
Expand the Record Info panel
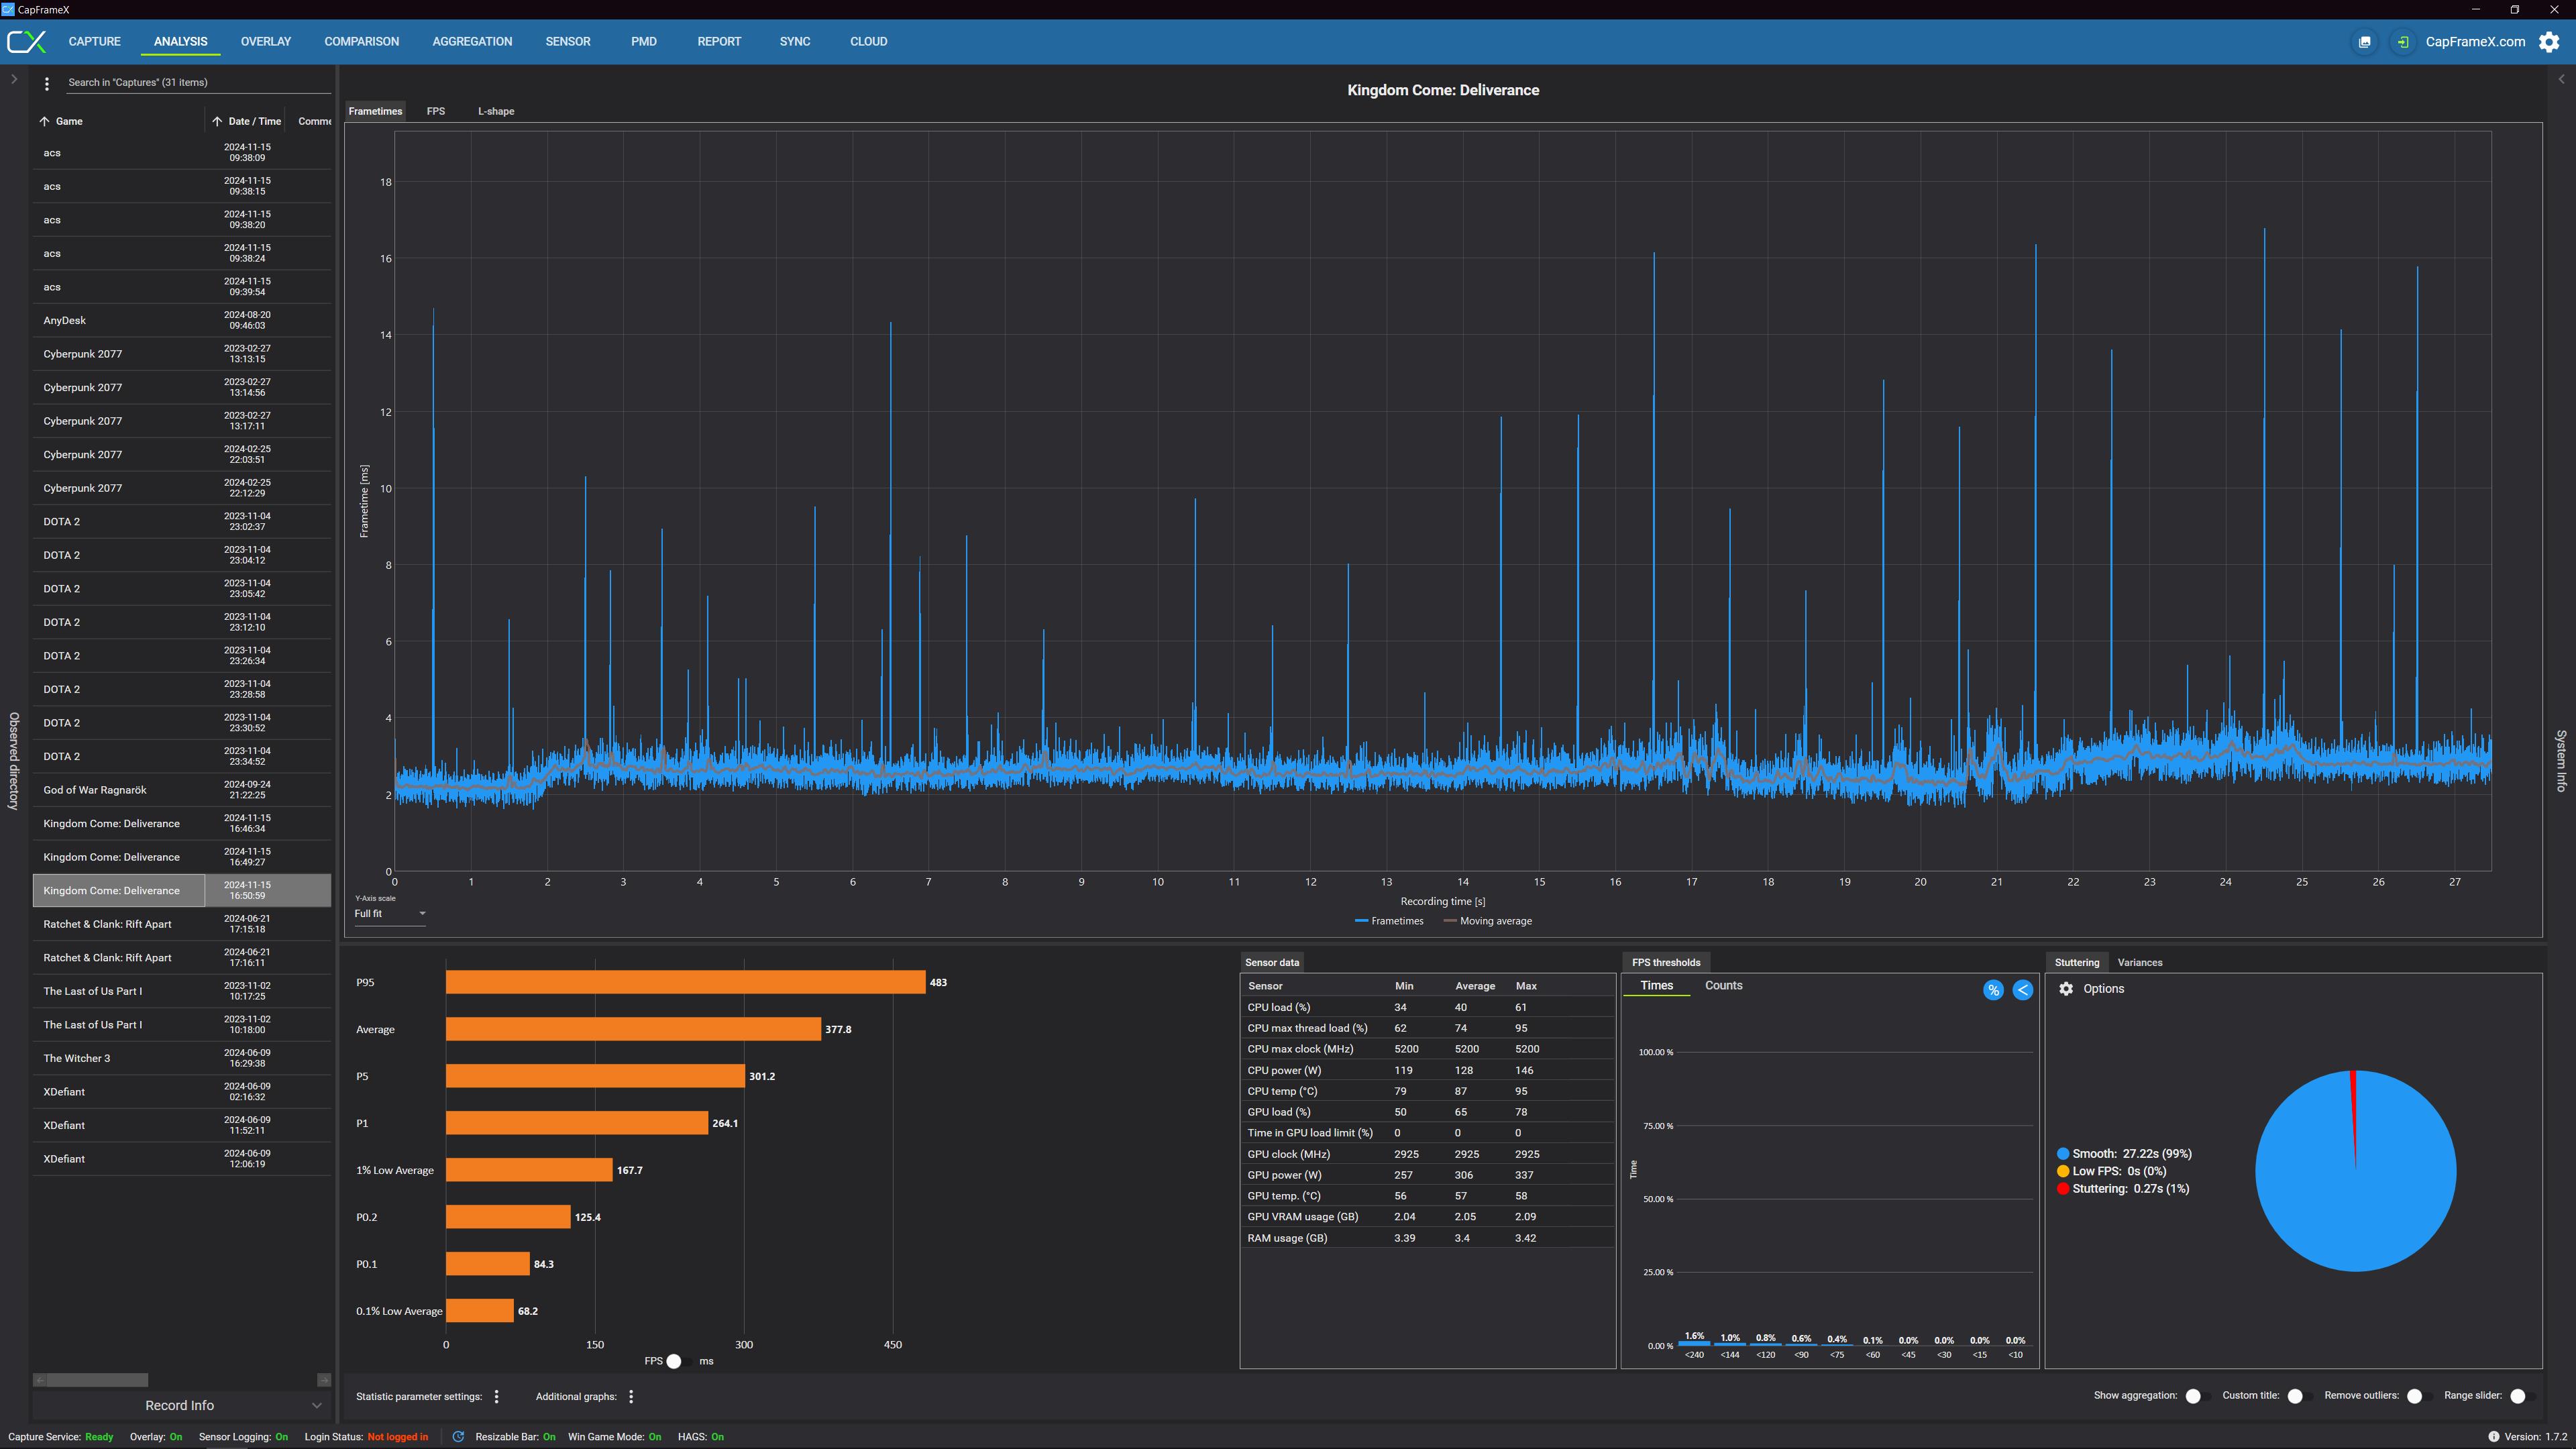tap(180, 1405)
